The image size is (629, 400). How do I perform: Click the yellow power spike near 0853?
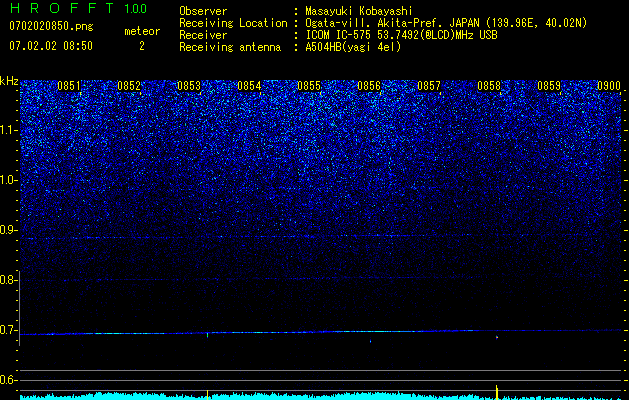pos(207,394)
